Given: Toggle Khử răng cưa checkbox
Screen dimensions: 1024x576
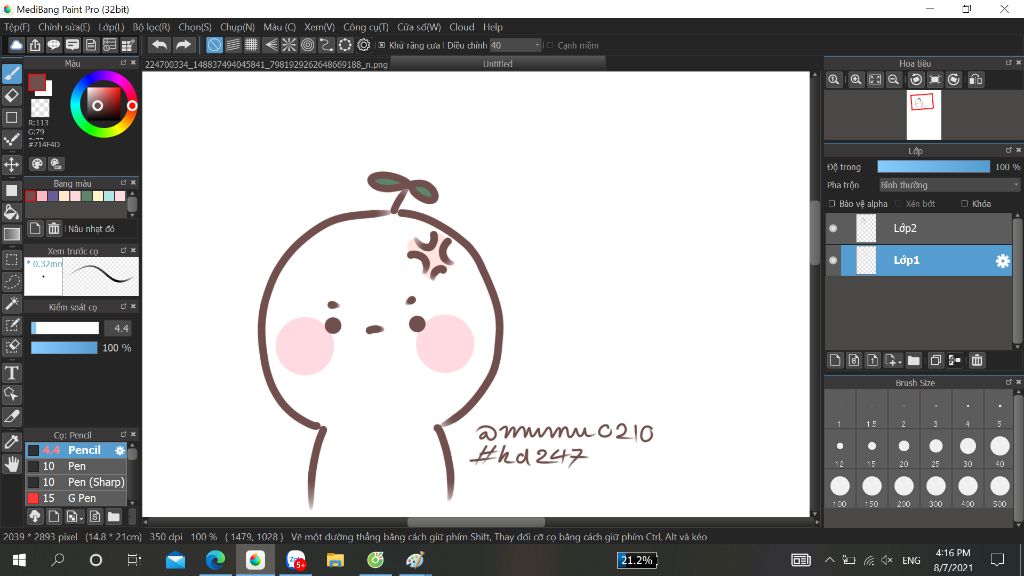Looking at the screenshot, I should tap(381, 45).
